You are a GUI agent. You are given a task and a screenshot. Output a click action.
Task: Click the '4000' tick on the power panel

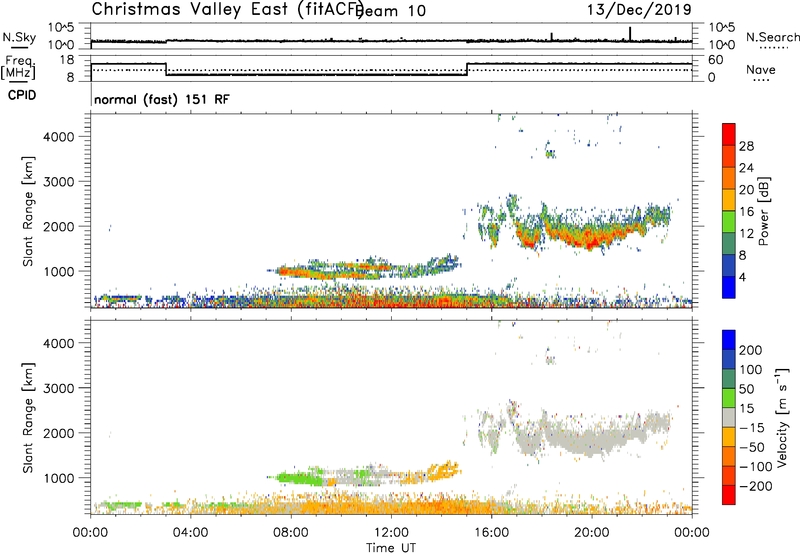coord(59,137)
